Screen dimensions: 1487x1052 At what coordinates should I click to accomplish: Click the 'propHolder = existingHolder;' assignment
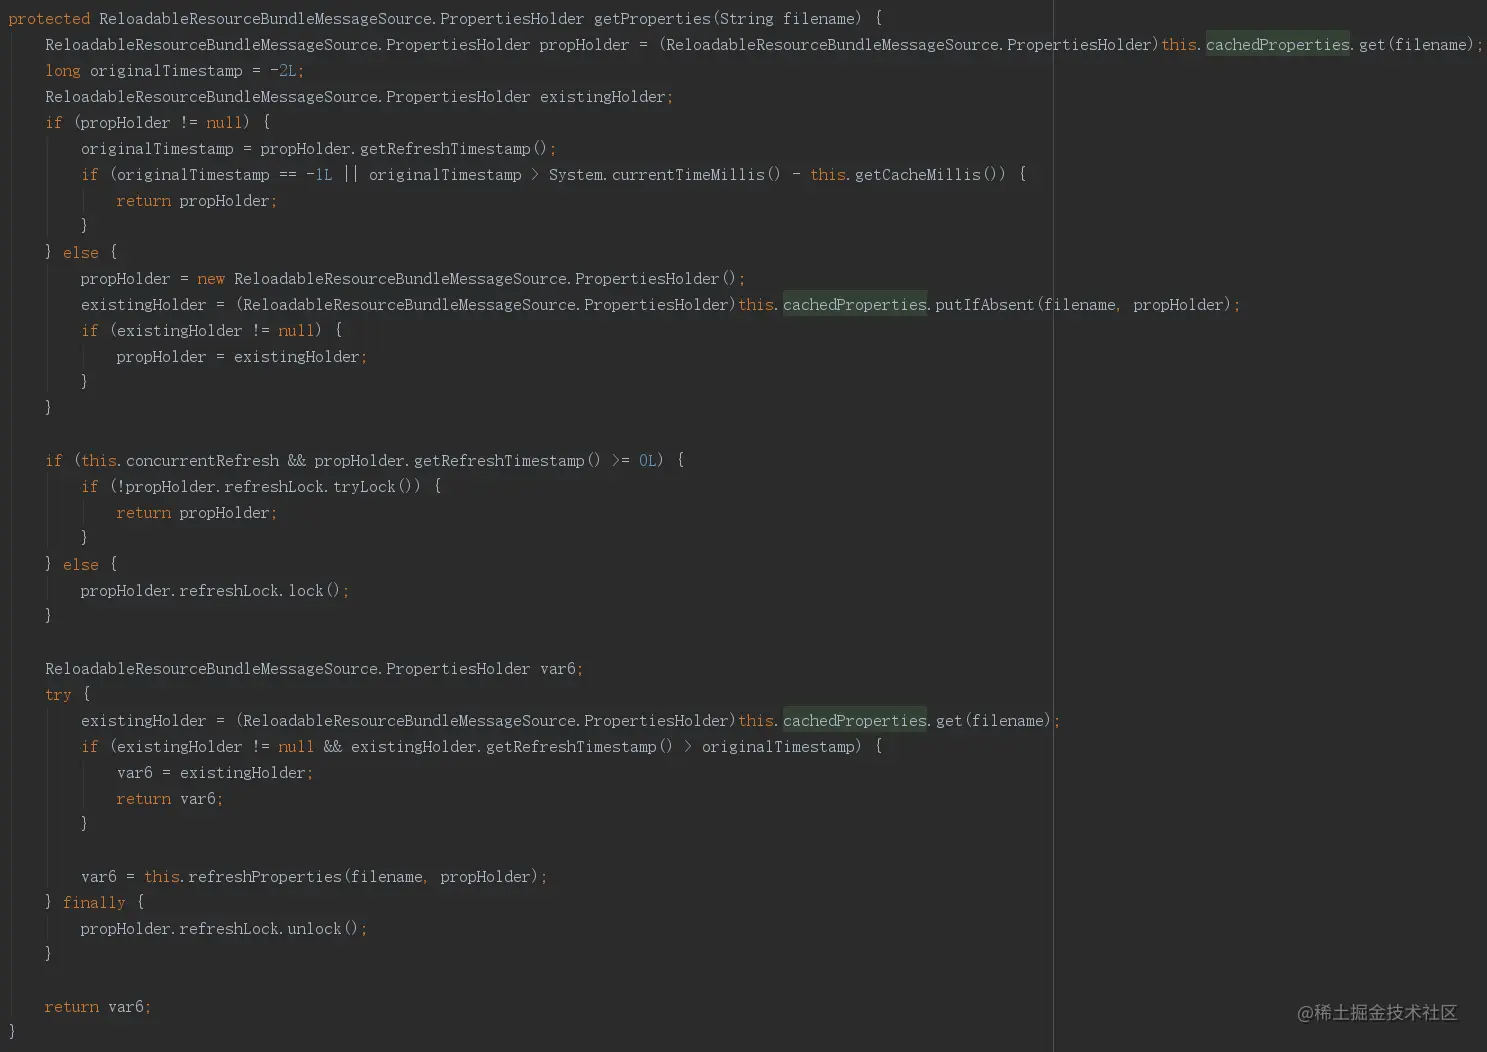pos(241,356)
